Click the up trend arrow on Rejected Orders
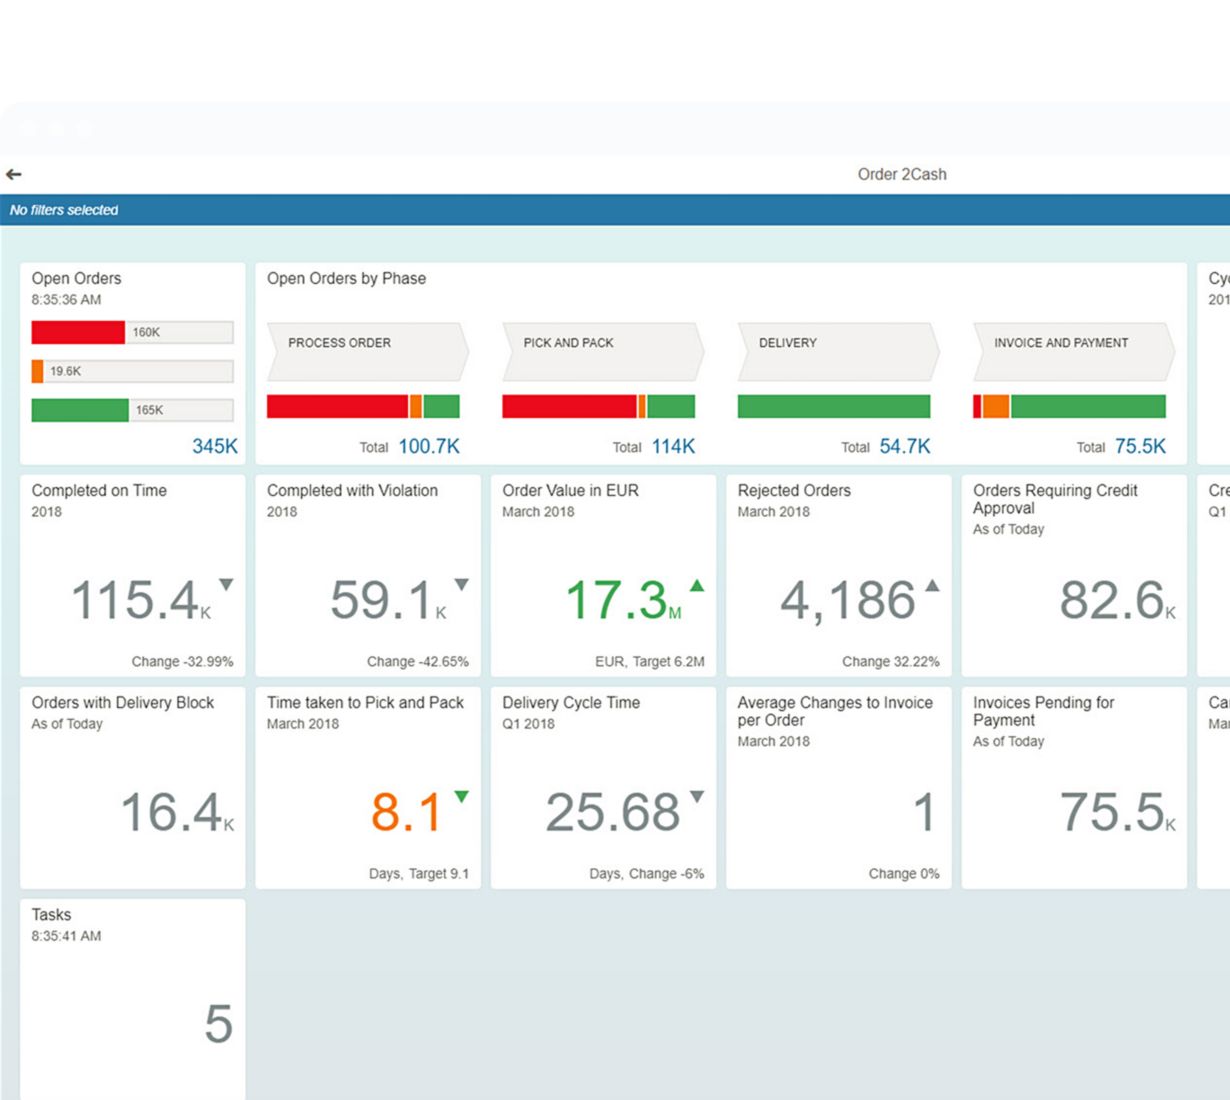 (x=932, y=586)
